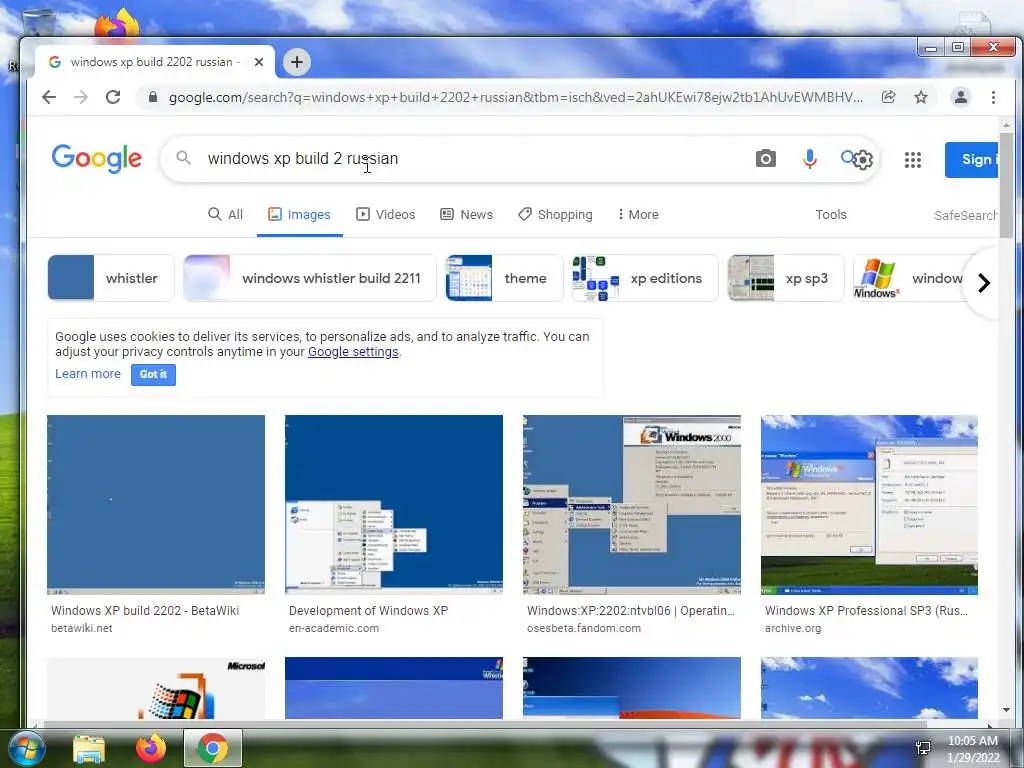
Task: Click the vertical page scrollbar thumb
Action: coord(1006,185)
